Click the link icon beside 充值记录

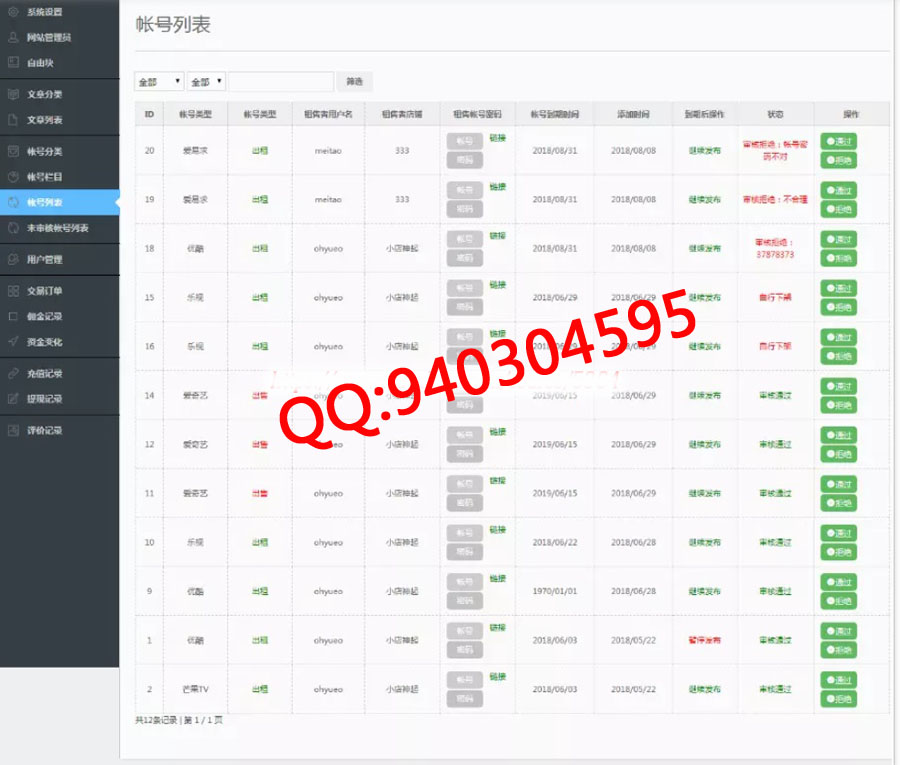click(13, 374)
